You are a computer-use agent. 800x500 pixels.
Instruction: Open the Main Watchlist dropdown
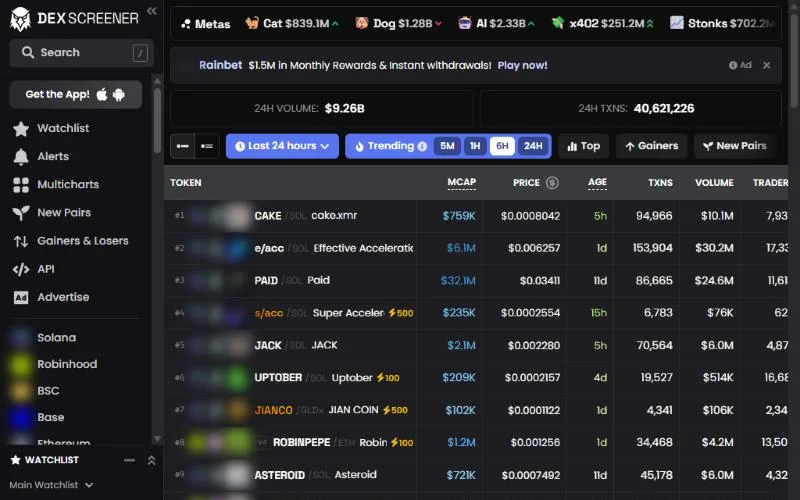[51, 485]
